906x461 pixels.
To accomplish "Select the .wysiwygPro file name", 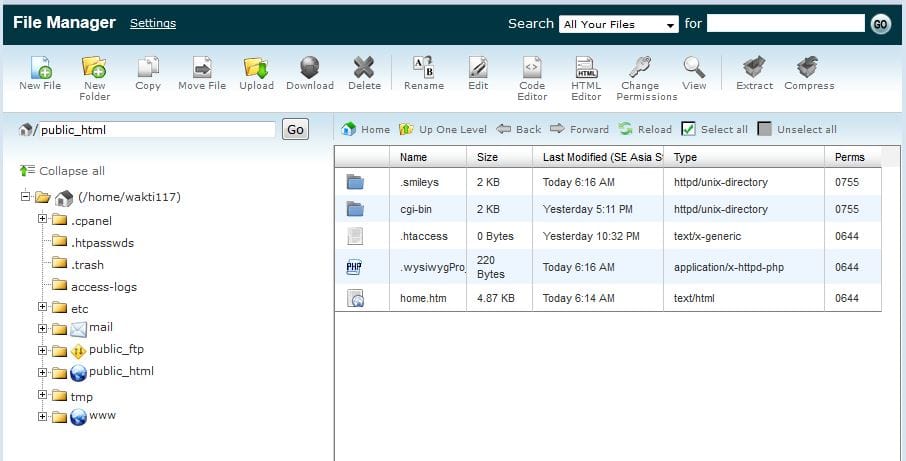I will click(x=432, y=267).
